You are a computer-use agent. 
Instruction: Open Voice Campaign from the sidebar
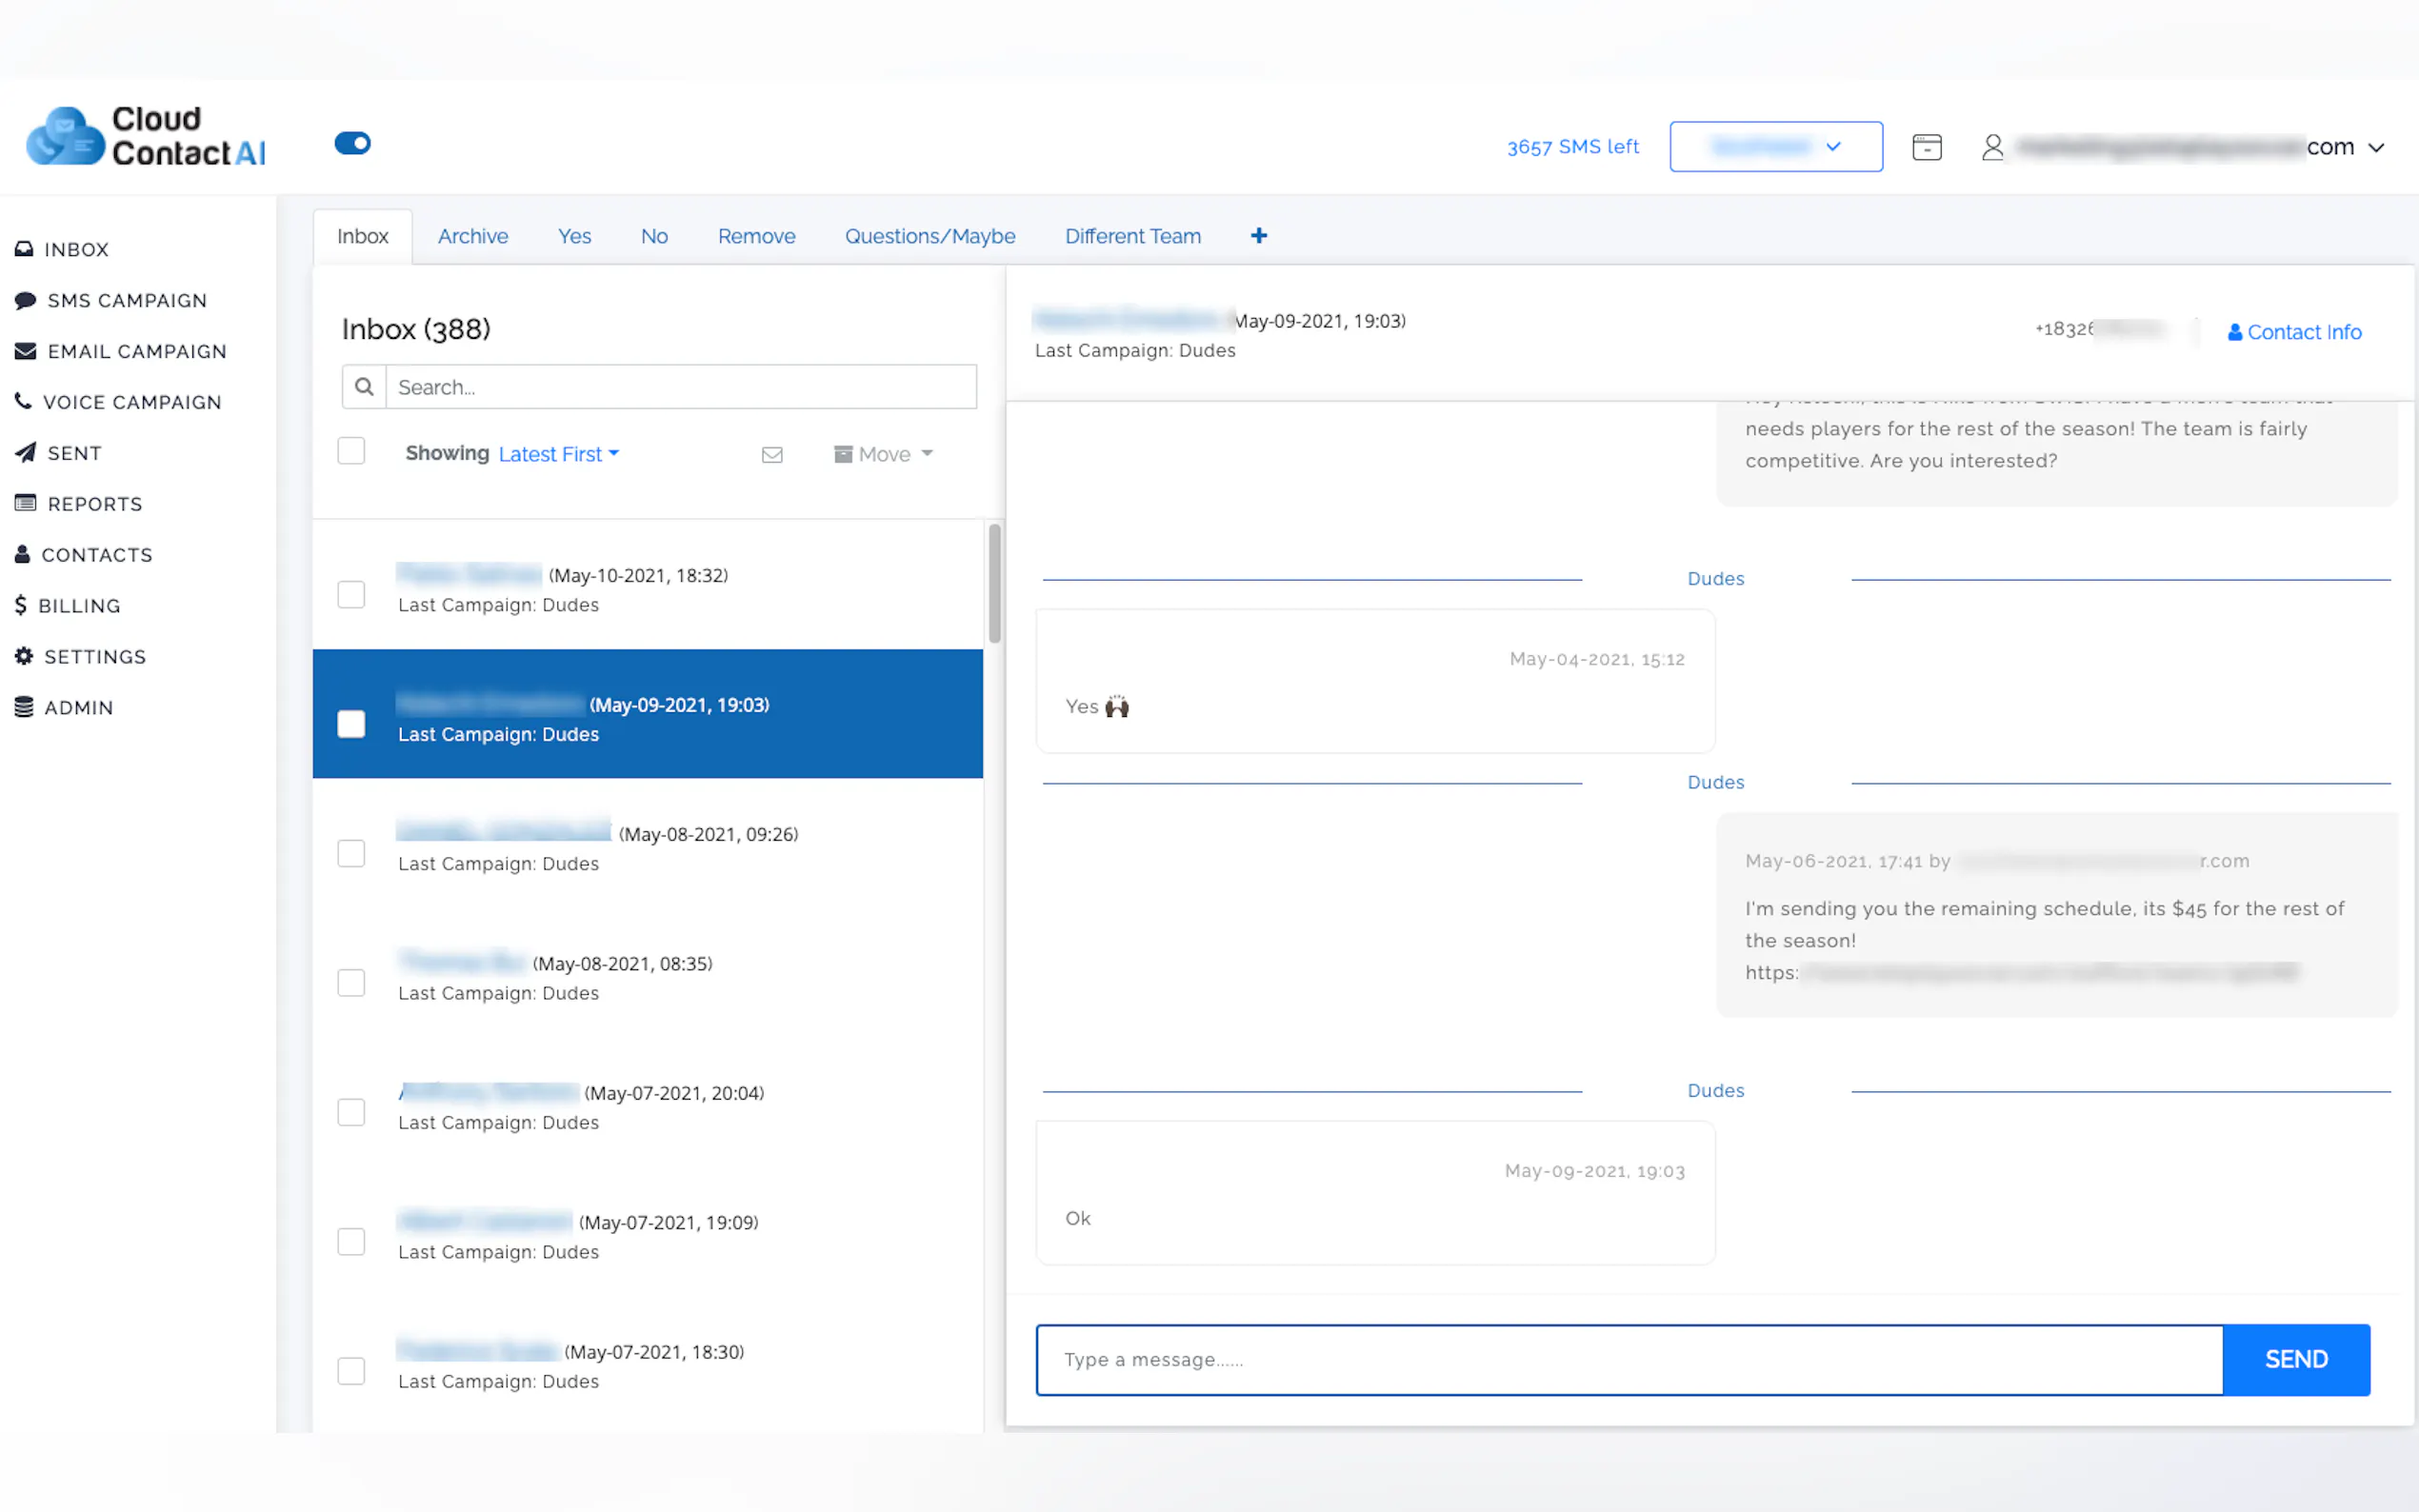click(x=131, y=402)
